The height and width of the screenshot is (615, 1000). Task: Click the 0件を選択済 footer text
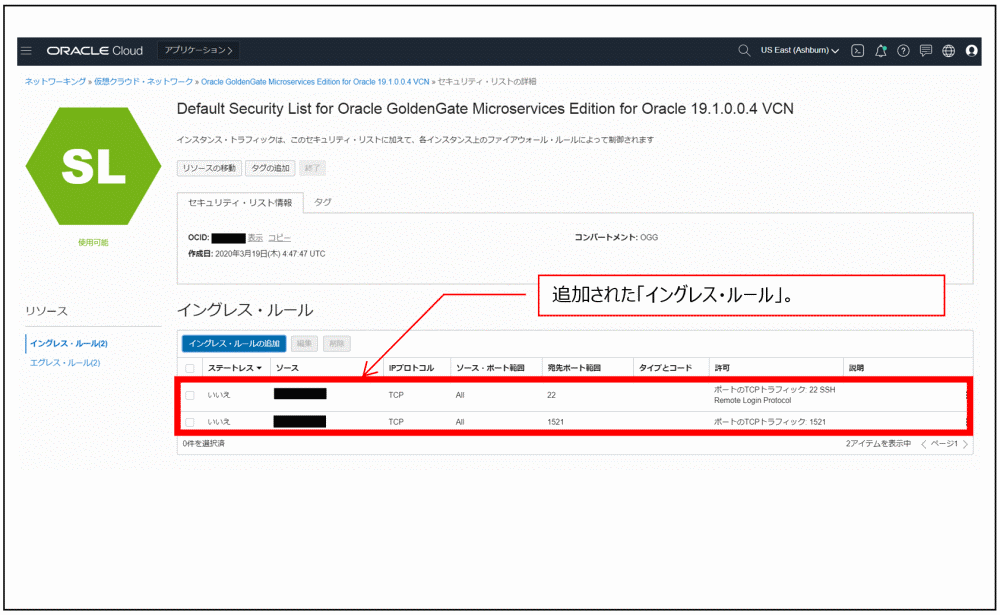tap(203, 443)
